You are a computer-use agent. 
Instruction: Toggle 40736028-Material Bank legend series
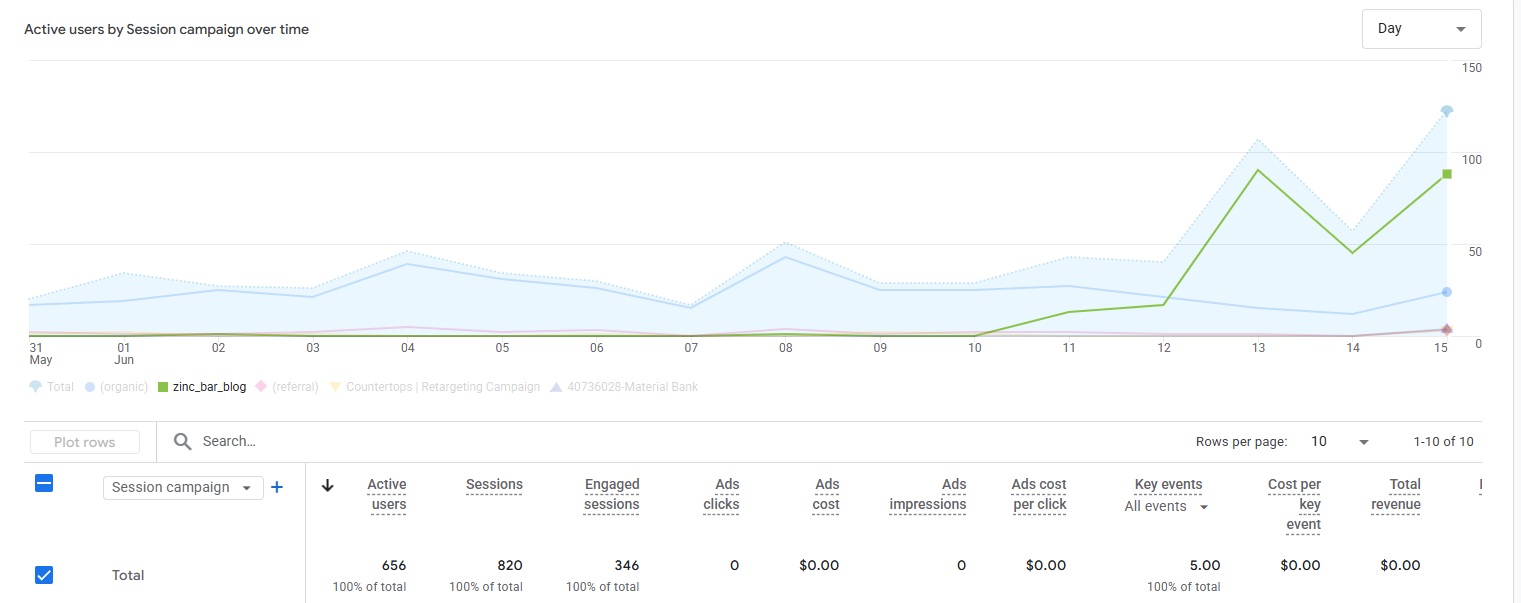624,387
